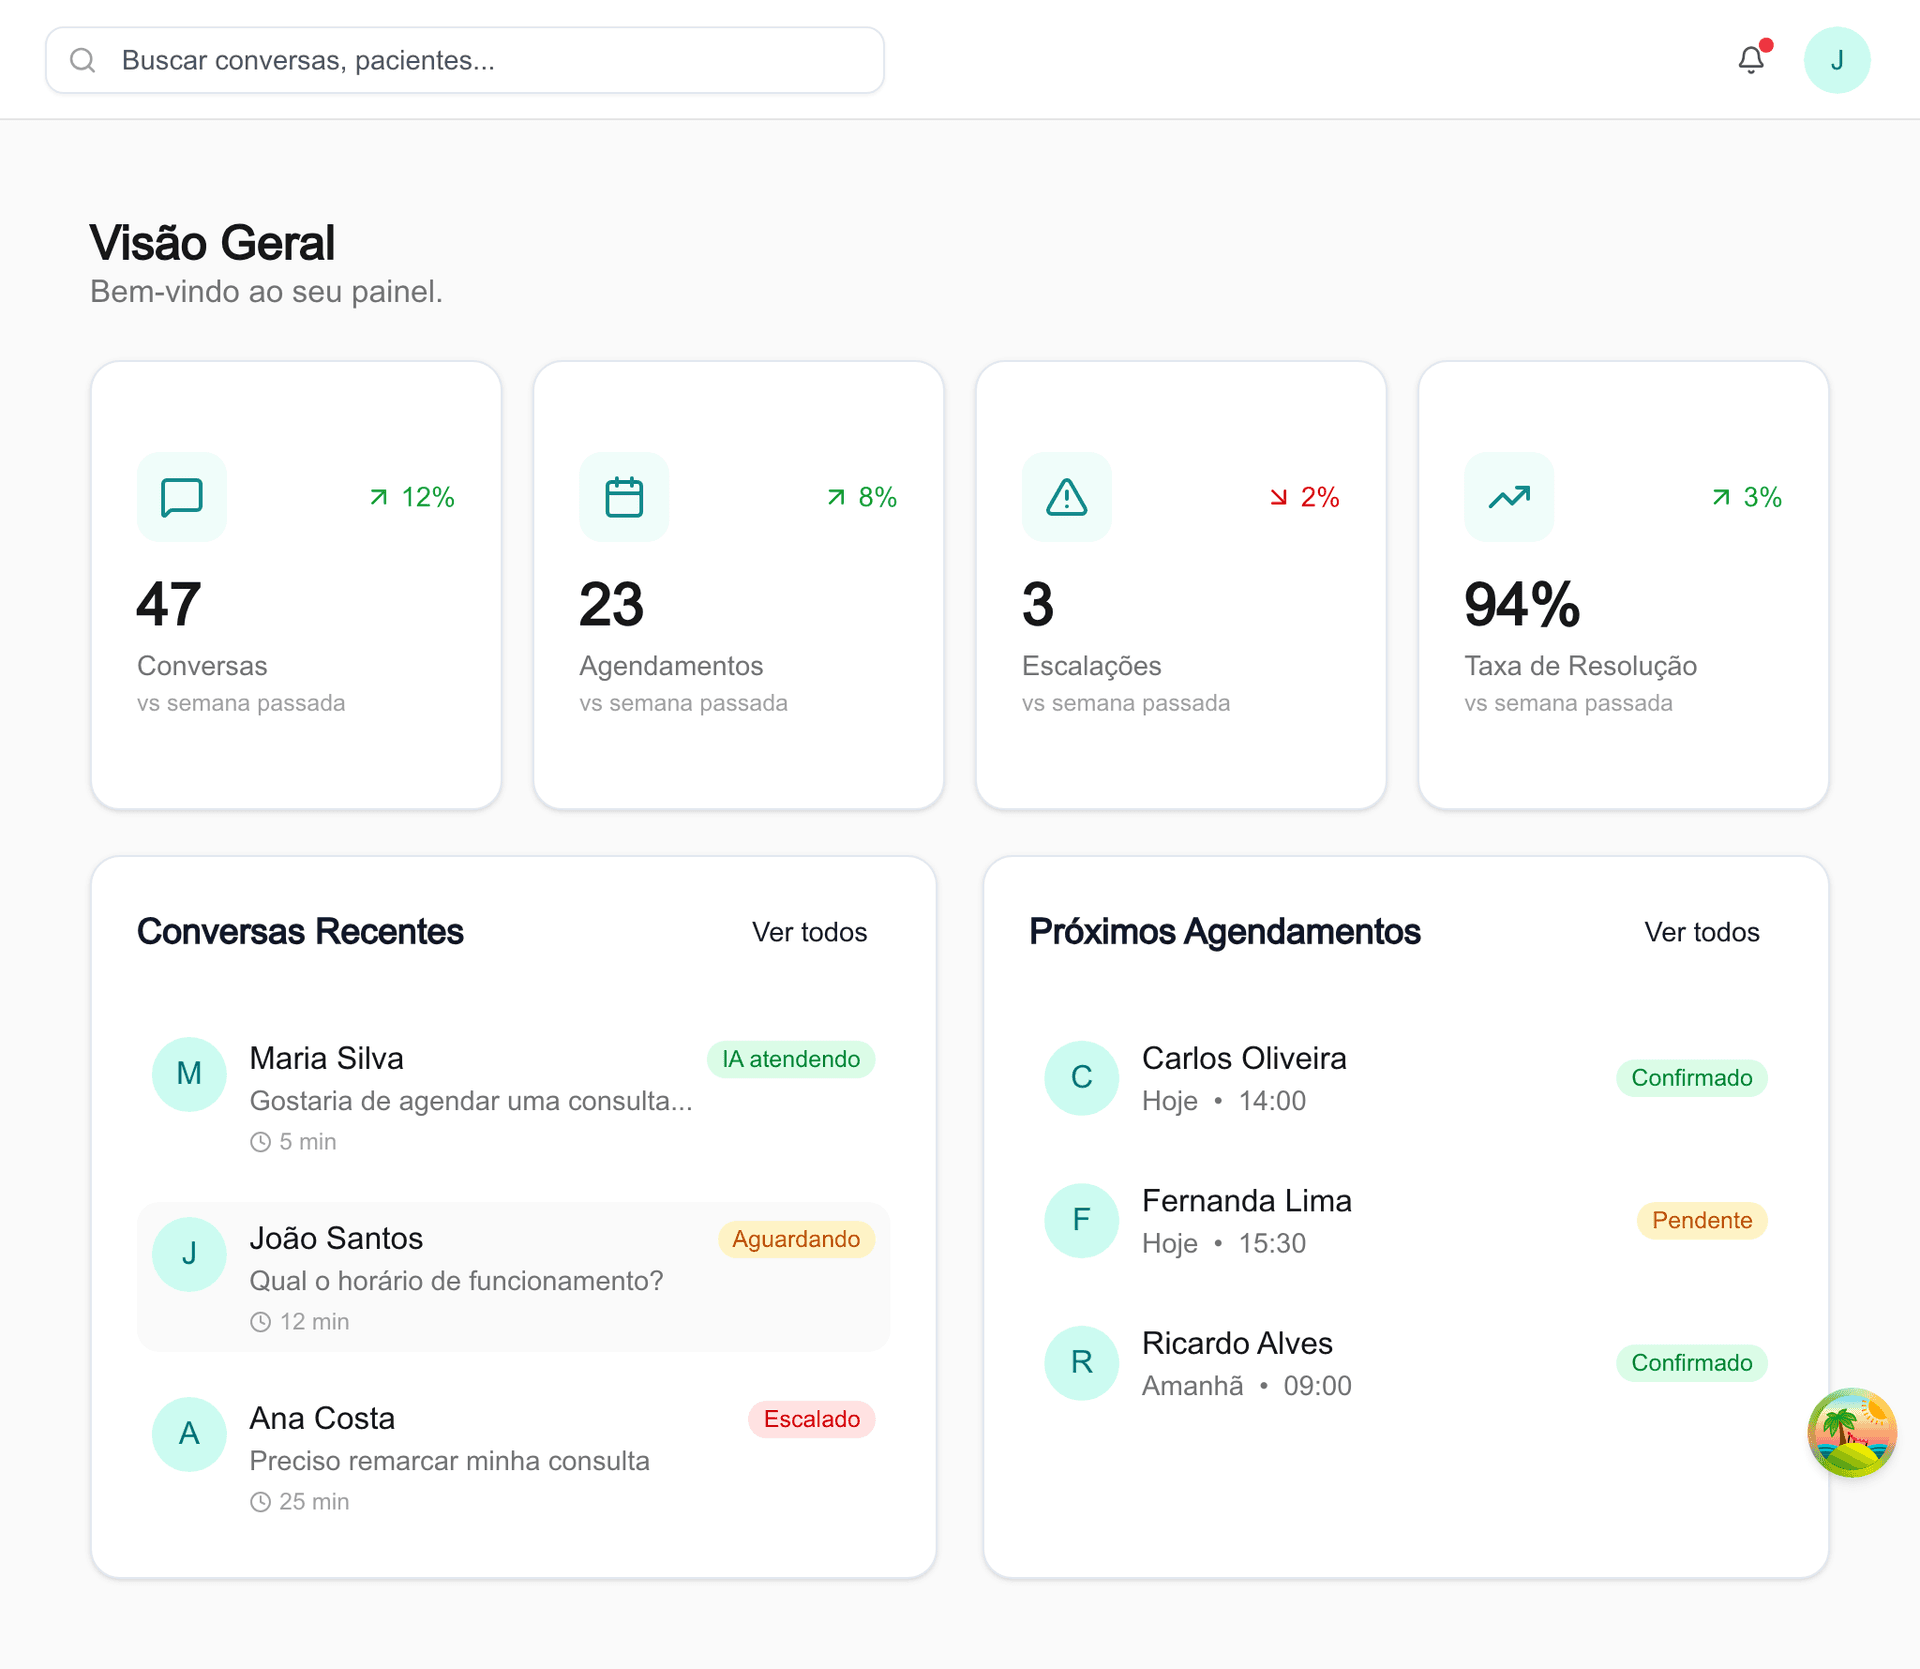Expand Ana Costa's Escalado conversation
The width and height of the screenshot is (1920, 1669).
pos(811,1419)
